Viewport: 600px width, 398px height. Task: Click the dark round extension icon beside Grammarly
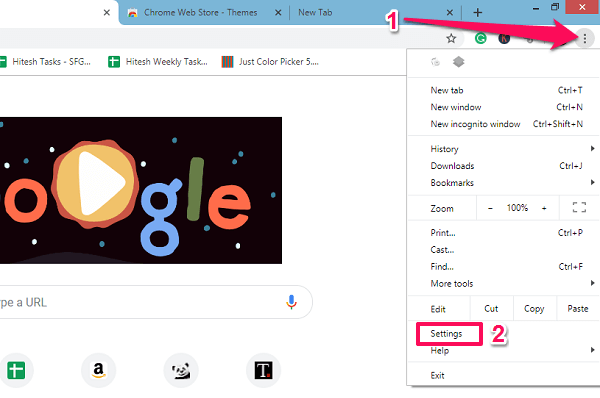coord(504,38)
